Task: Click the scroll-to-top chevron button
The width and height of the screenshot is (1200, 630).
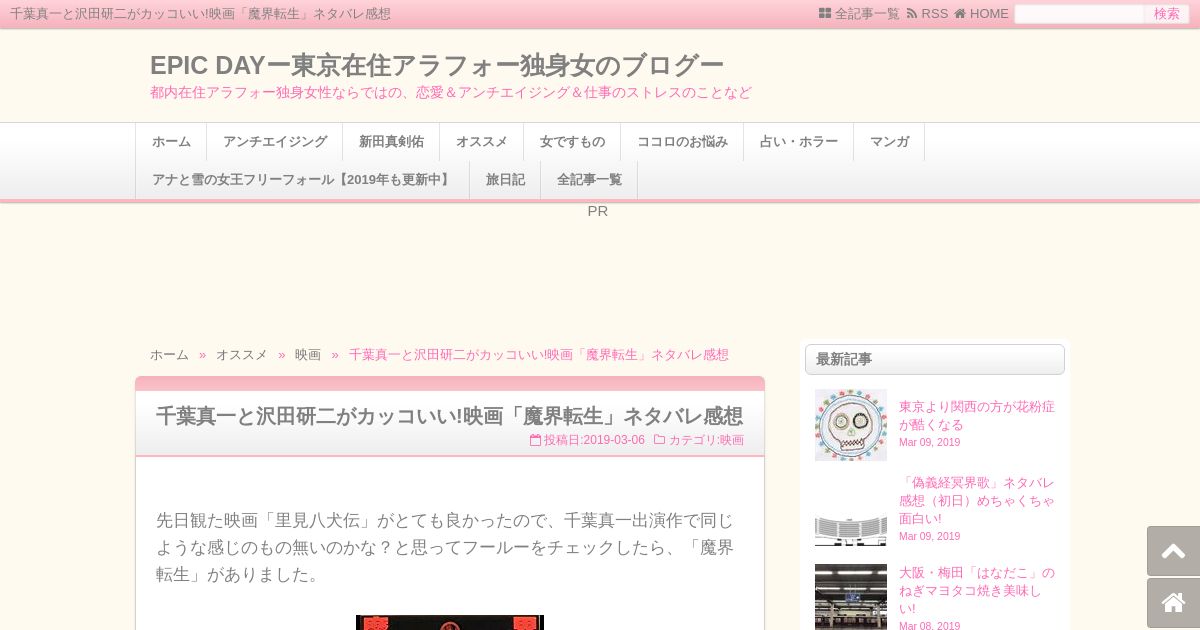Action: tap(1173, 551)
